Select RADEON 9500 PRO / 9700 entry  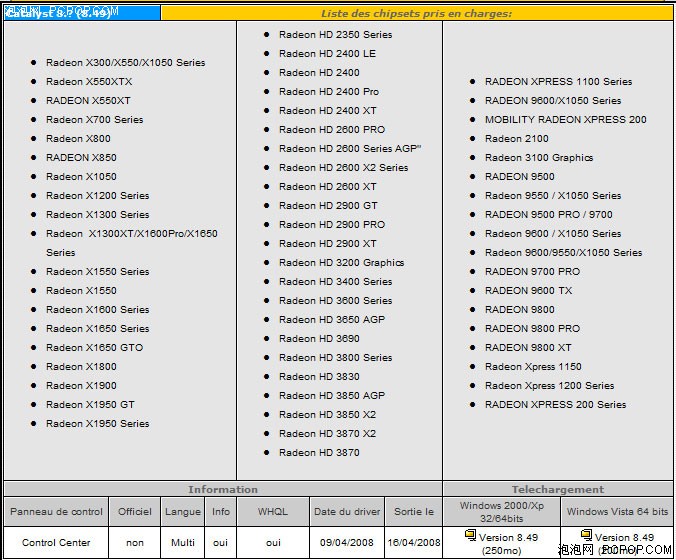(548, 214)
